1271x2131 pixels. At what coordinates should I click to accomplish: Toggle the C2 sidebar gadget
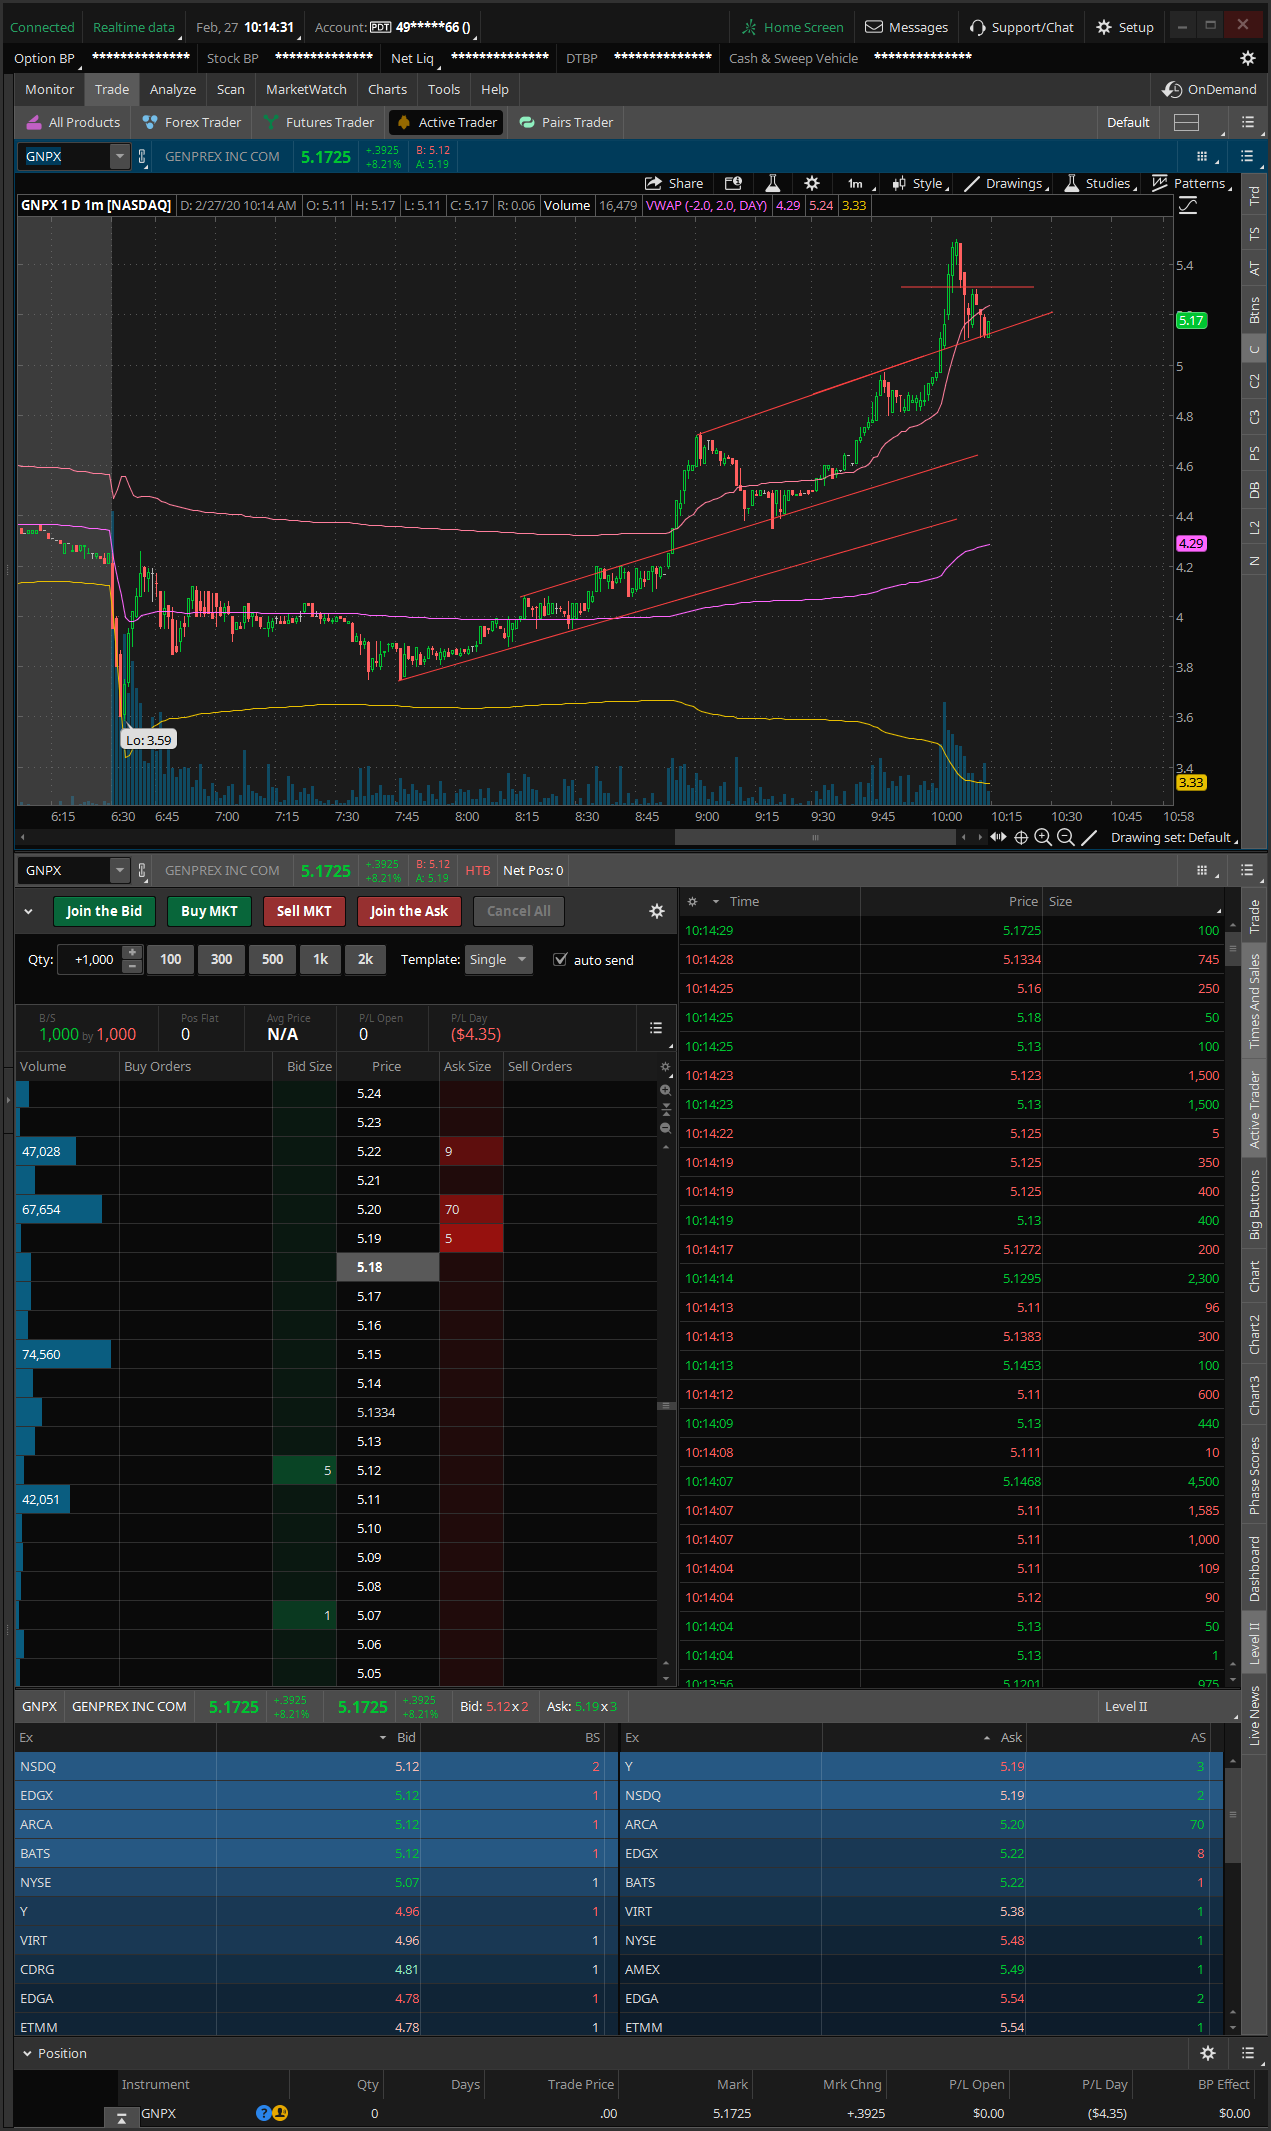coord(1255,381)
